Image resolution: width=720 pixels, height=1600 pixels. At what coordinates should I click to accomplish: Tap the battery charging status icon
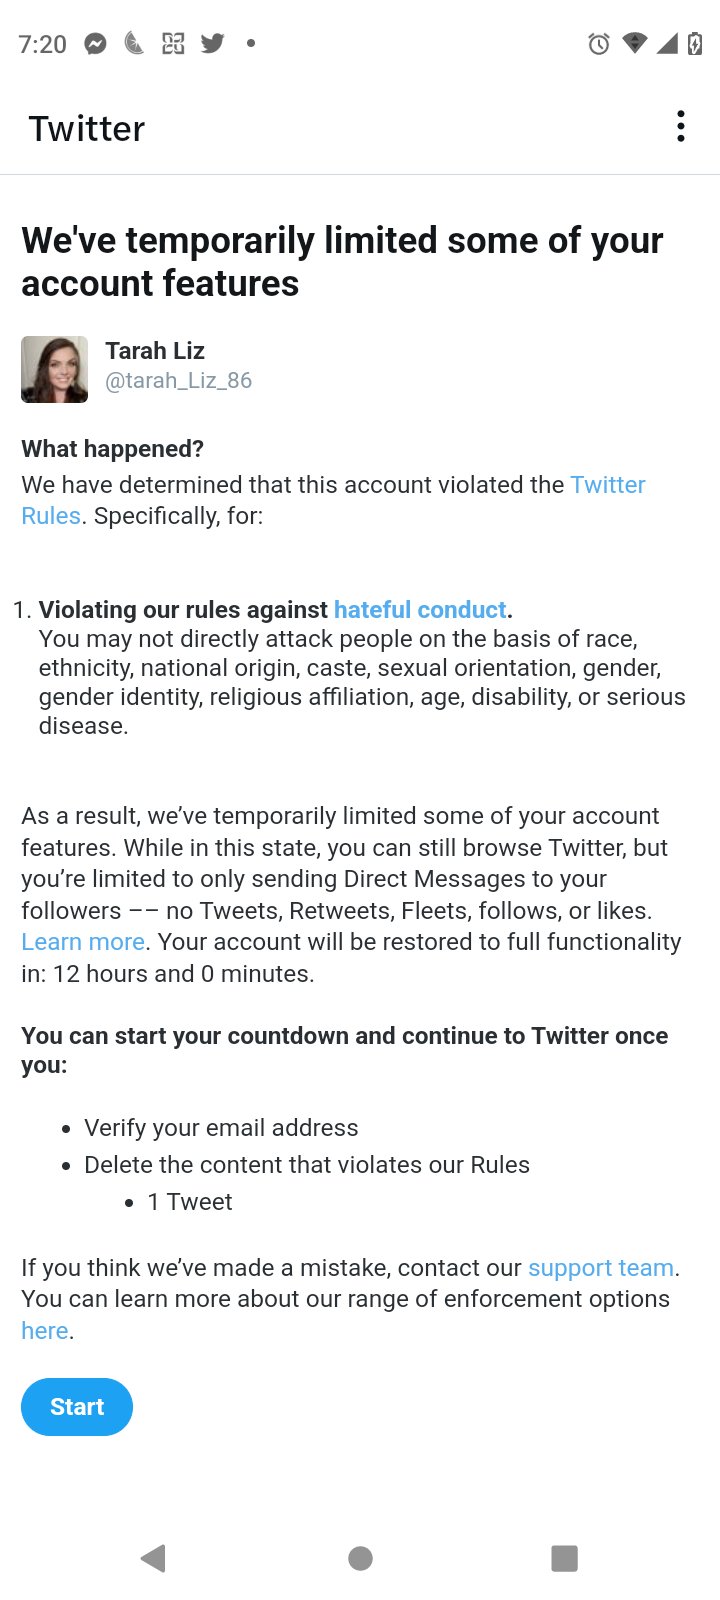[x=695, y=43]
